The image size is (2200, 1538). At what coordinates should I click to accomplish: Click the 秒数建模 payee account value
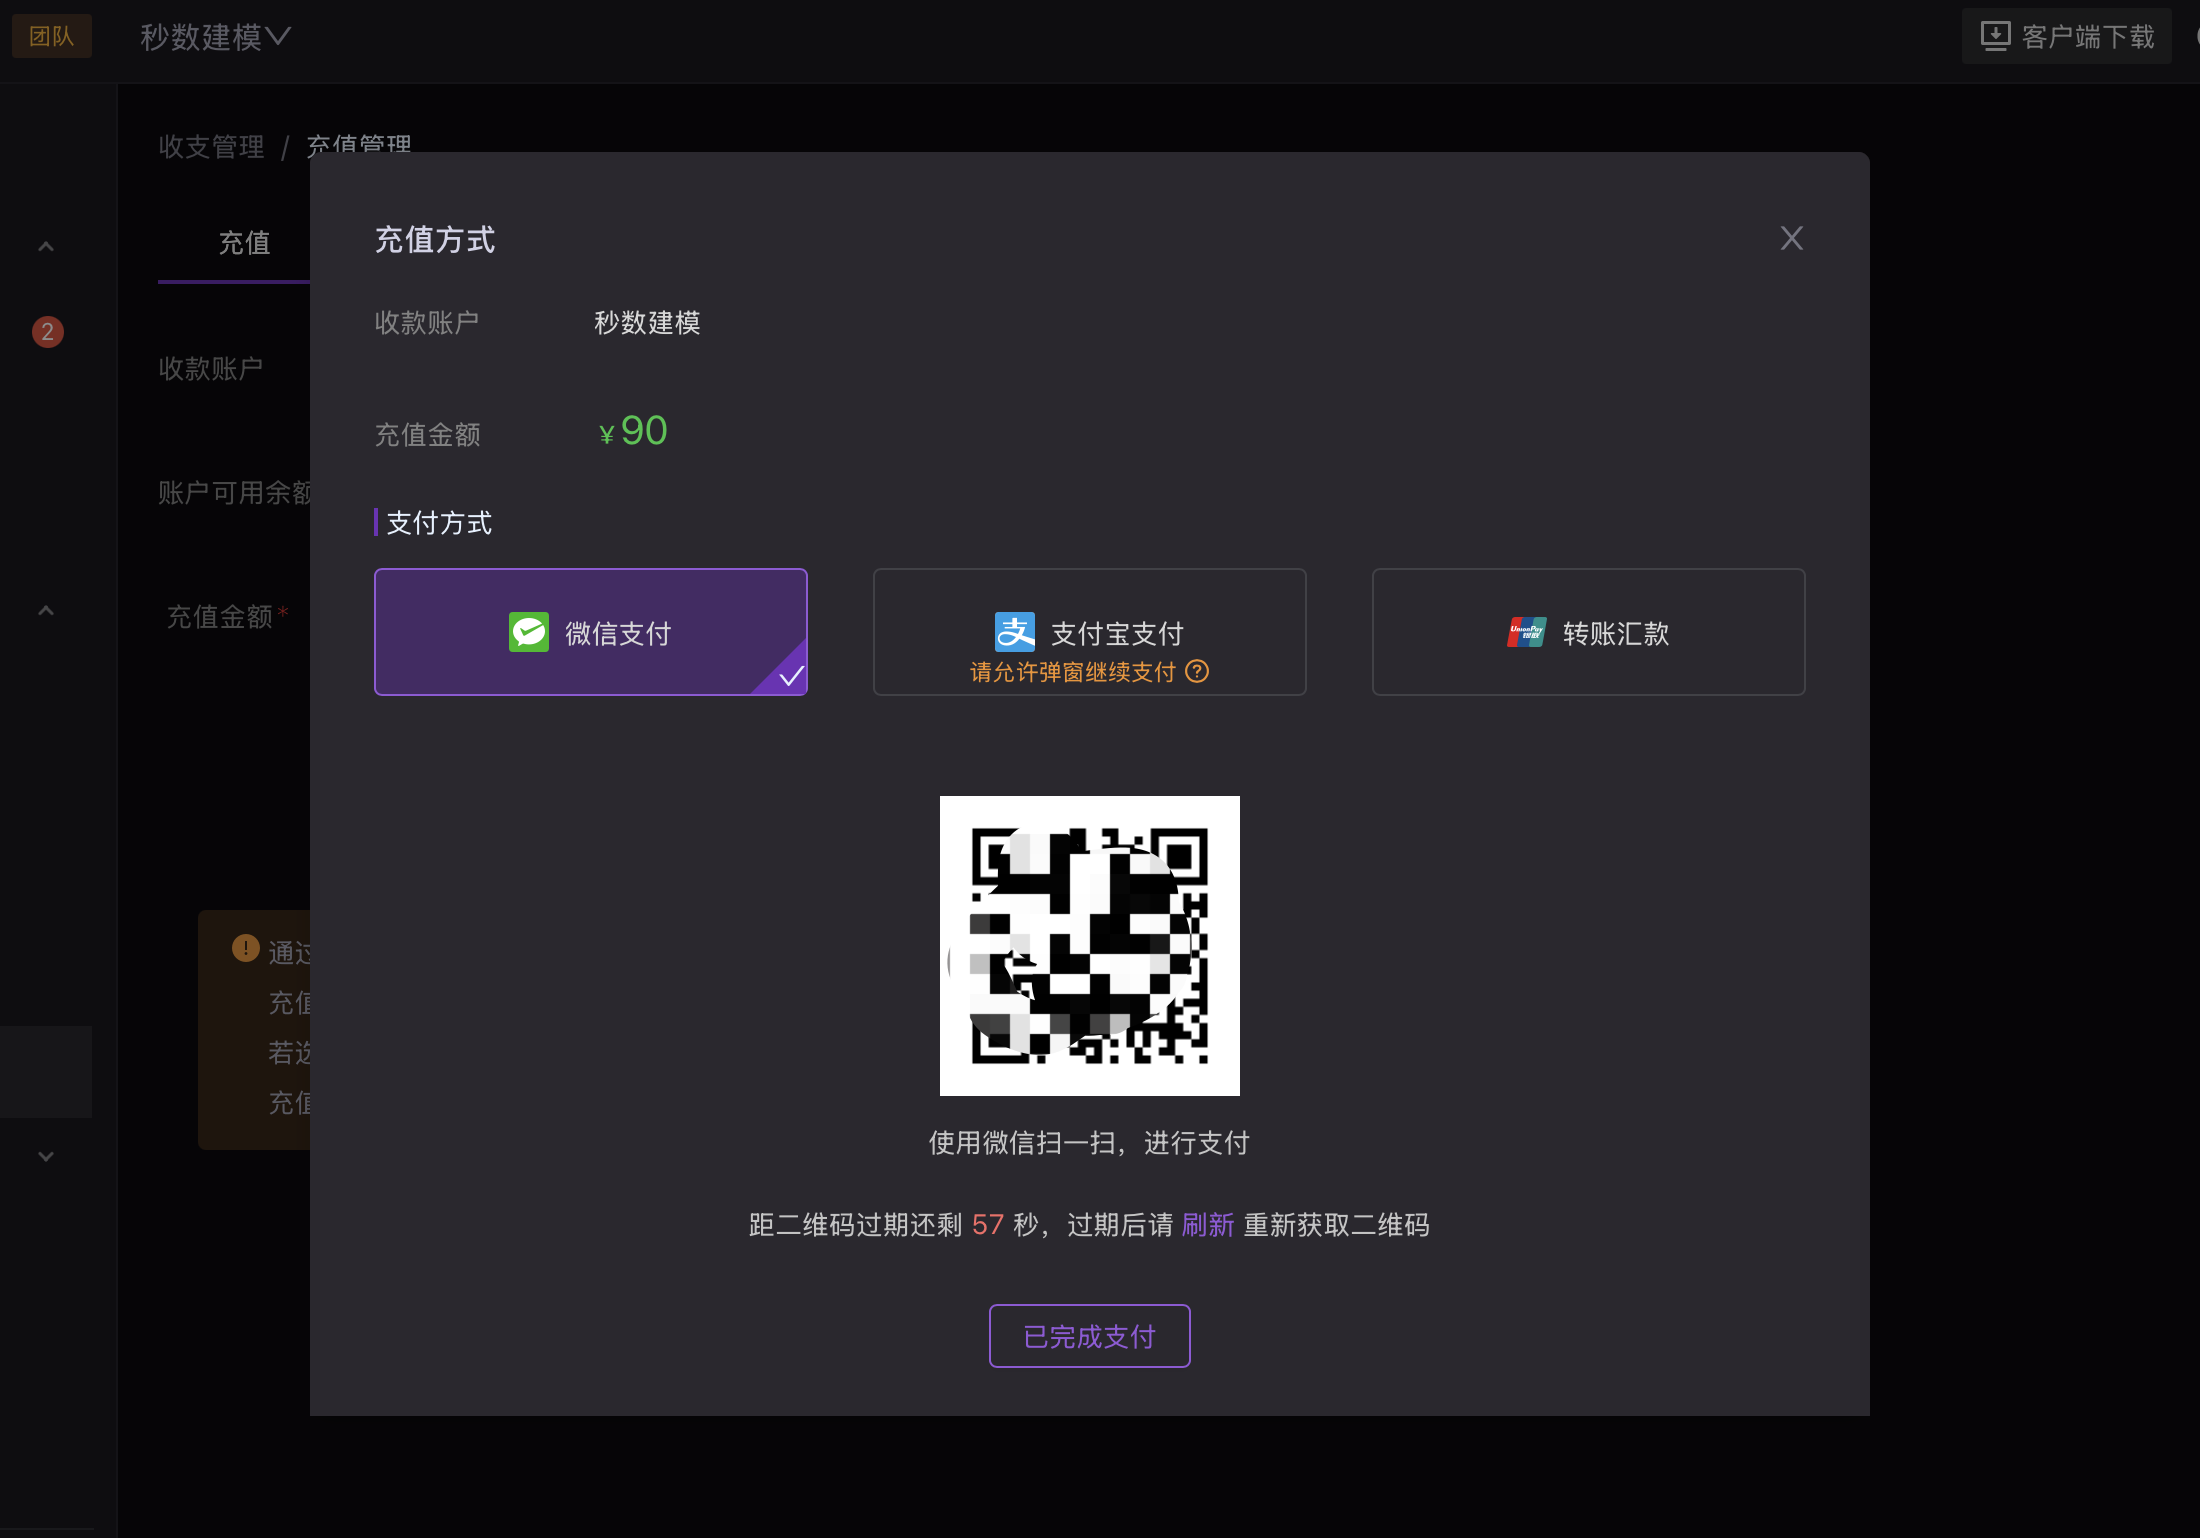[x=647, y=323]
